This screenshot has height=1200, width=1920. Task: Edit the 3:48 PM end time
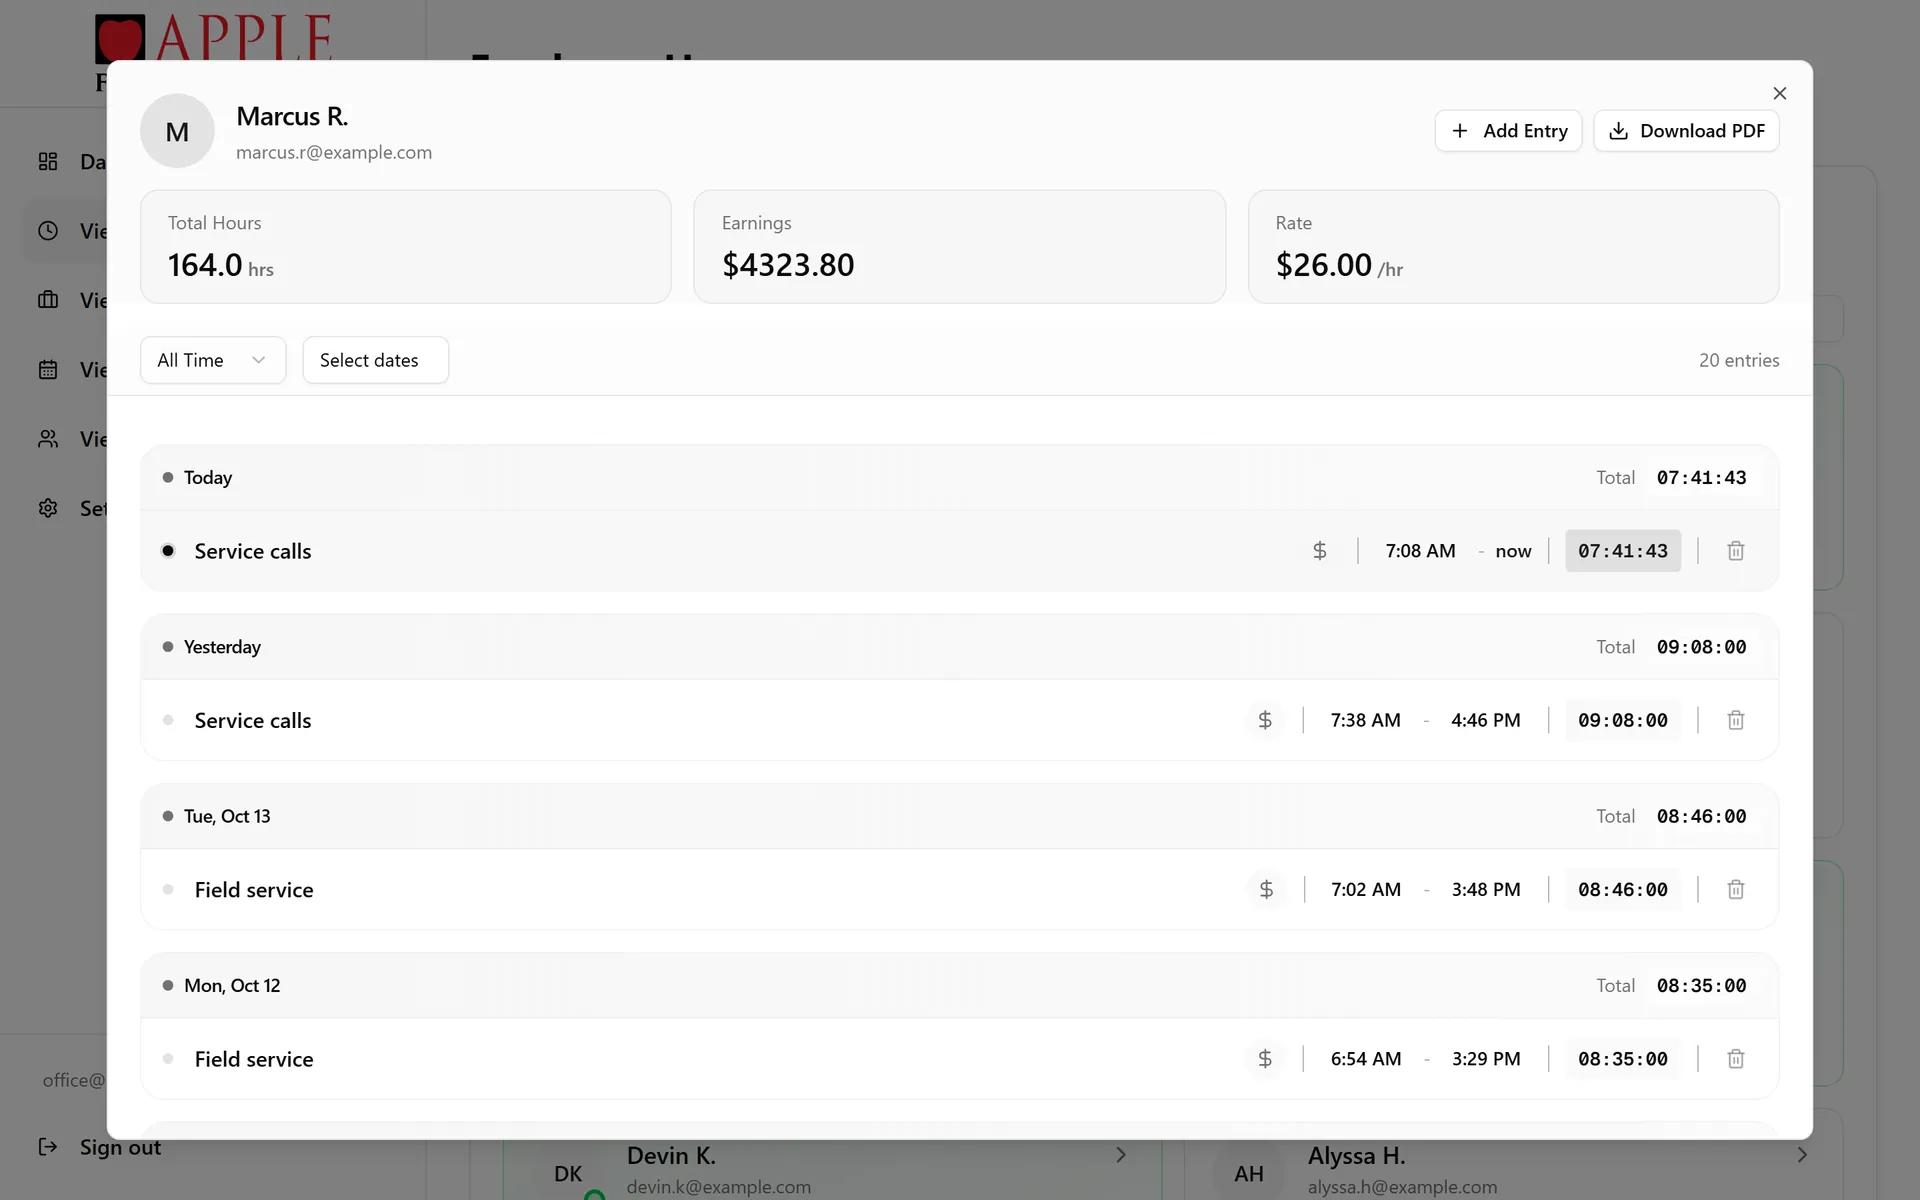(1485, 889)
